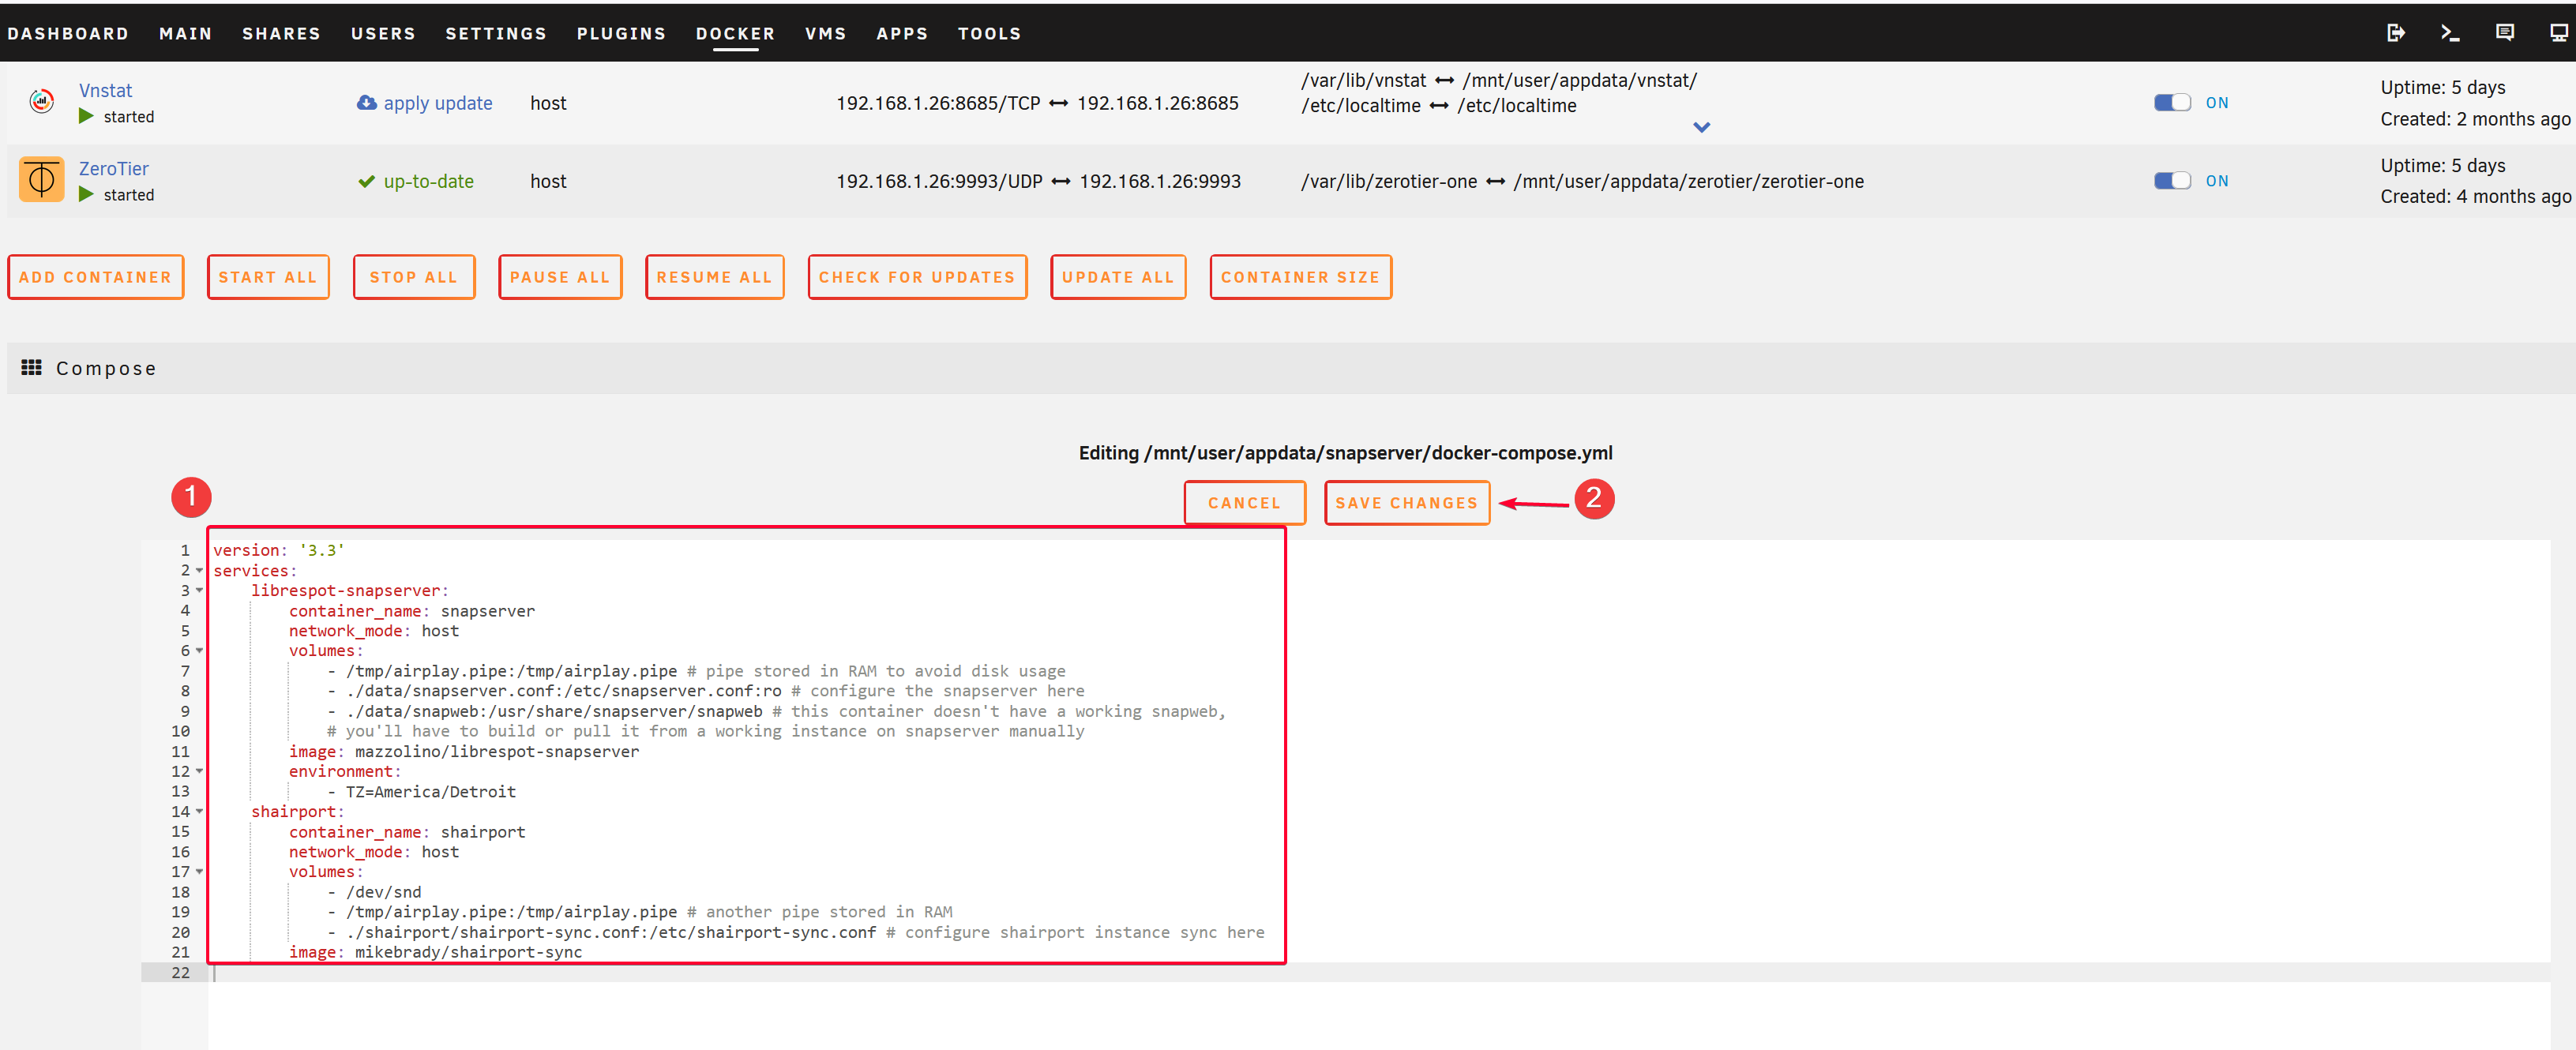Image resolution: width=2576 pixels, height=1050 pixels.
Task: Click the Vnstat apply update link
Action: click(x=438, y=103)
